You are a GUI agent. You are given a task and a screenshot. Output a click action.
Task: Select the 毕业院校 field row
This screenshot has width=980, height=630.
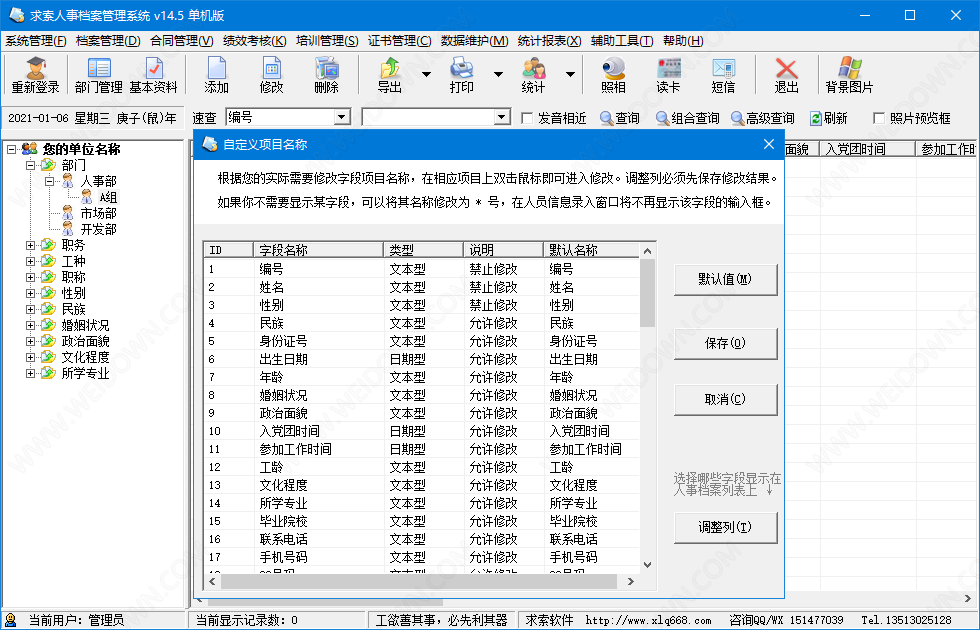pos(422,521)
